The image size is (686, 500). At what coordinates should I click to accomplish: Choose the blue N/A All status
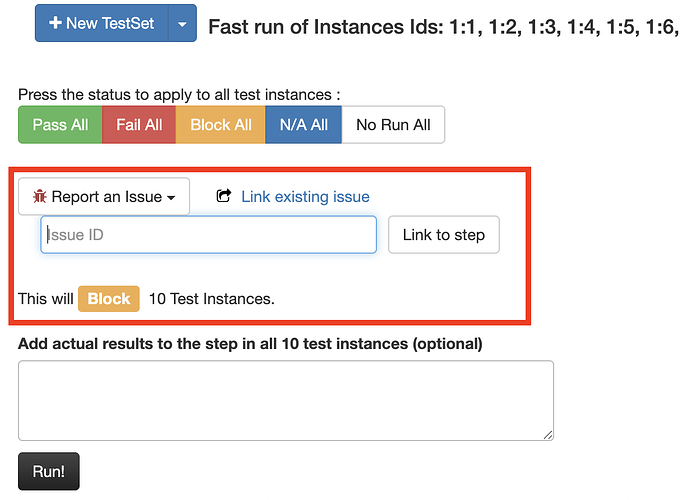[x=303, y=125]
